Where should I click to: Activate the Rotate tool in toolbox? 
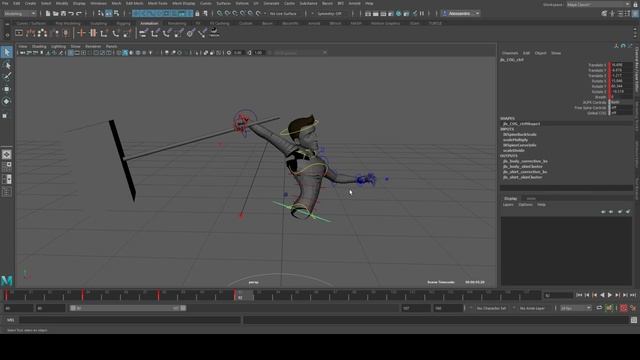coord(7,101)
